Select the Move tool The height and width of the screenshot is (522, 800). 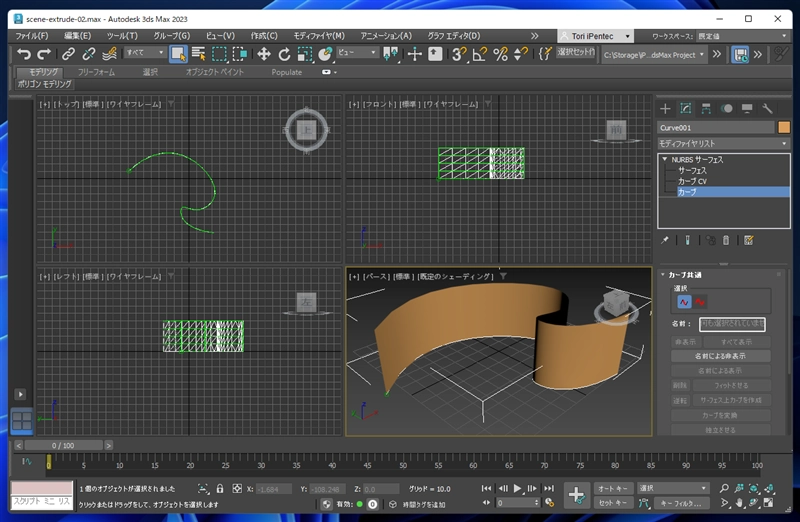(x=264, y=54)
